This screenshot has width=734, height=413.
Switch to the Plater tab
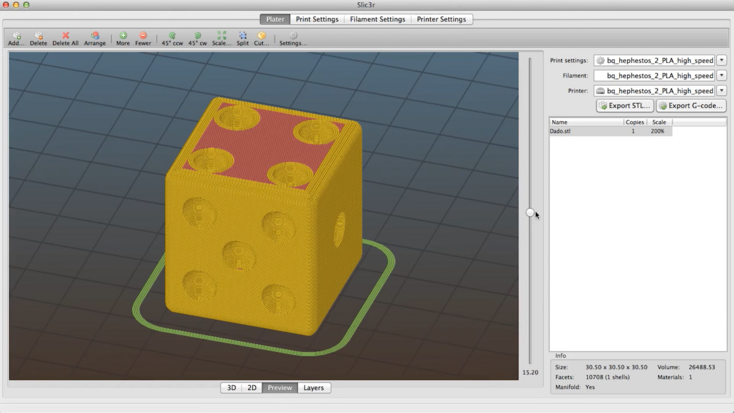click(x=275, y=19)
